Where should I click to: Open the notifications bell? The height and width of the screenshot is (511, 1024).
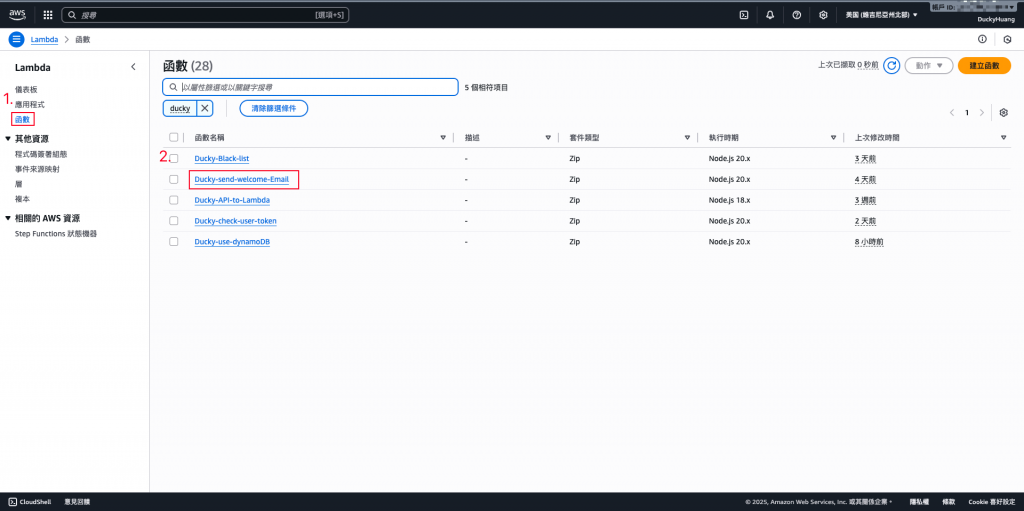(770, 14)
